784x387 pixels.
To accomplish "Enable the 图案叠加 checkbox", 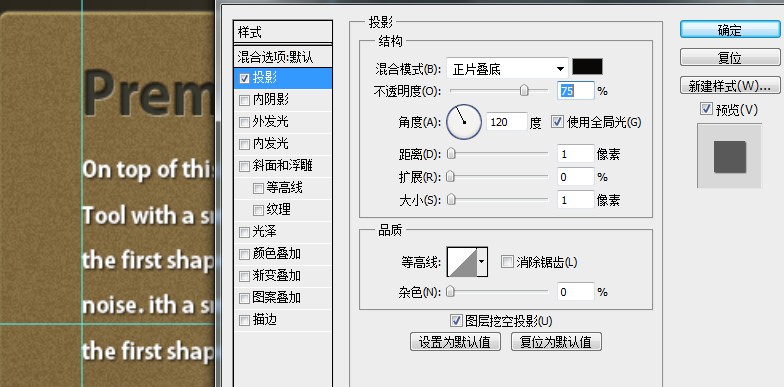I will tap(244, 298).
